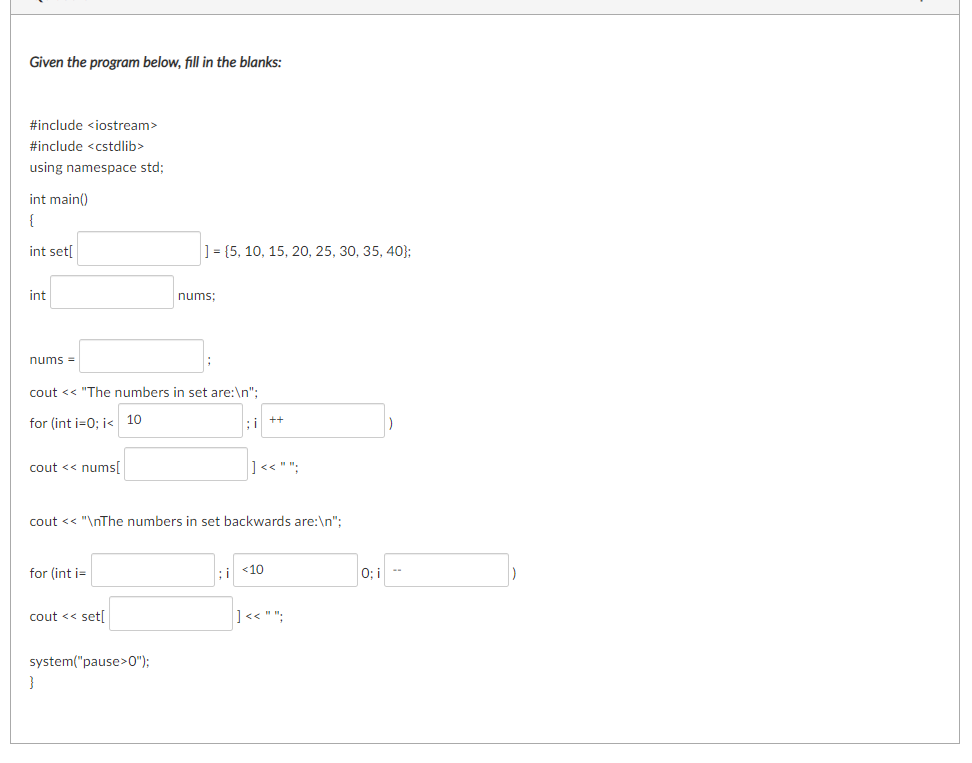This screenshot has width=972, height=763.
Task: Select the line '#include <cstdlib>'
Action: click(x=86, y=145)
